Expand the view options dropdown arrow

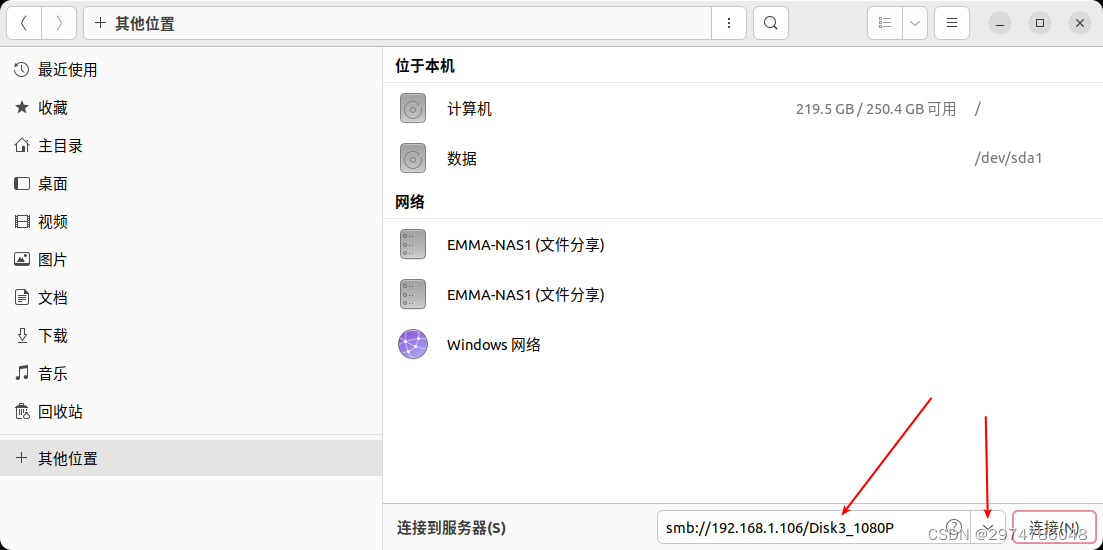[914, 23]
